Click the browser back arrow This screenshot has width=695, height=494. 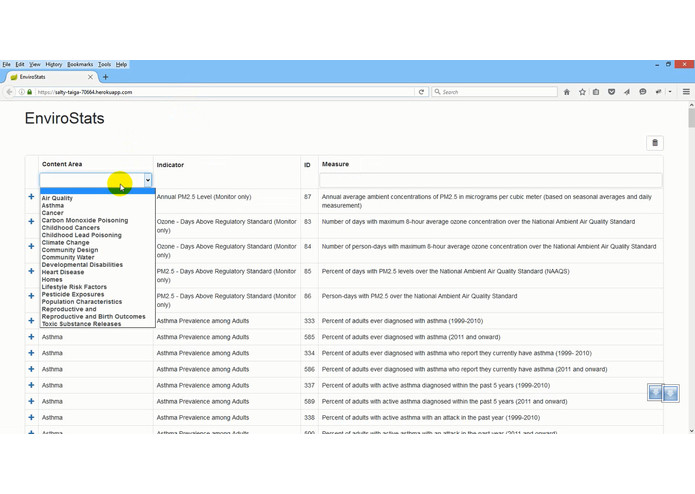pos(9,92)
